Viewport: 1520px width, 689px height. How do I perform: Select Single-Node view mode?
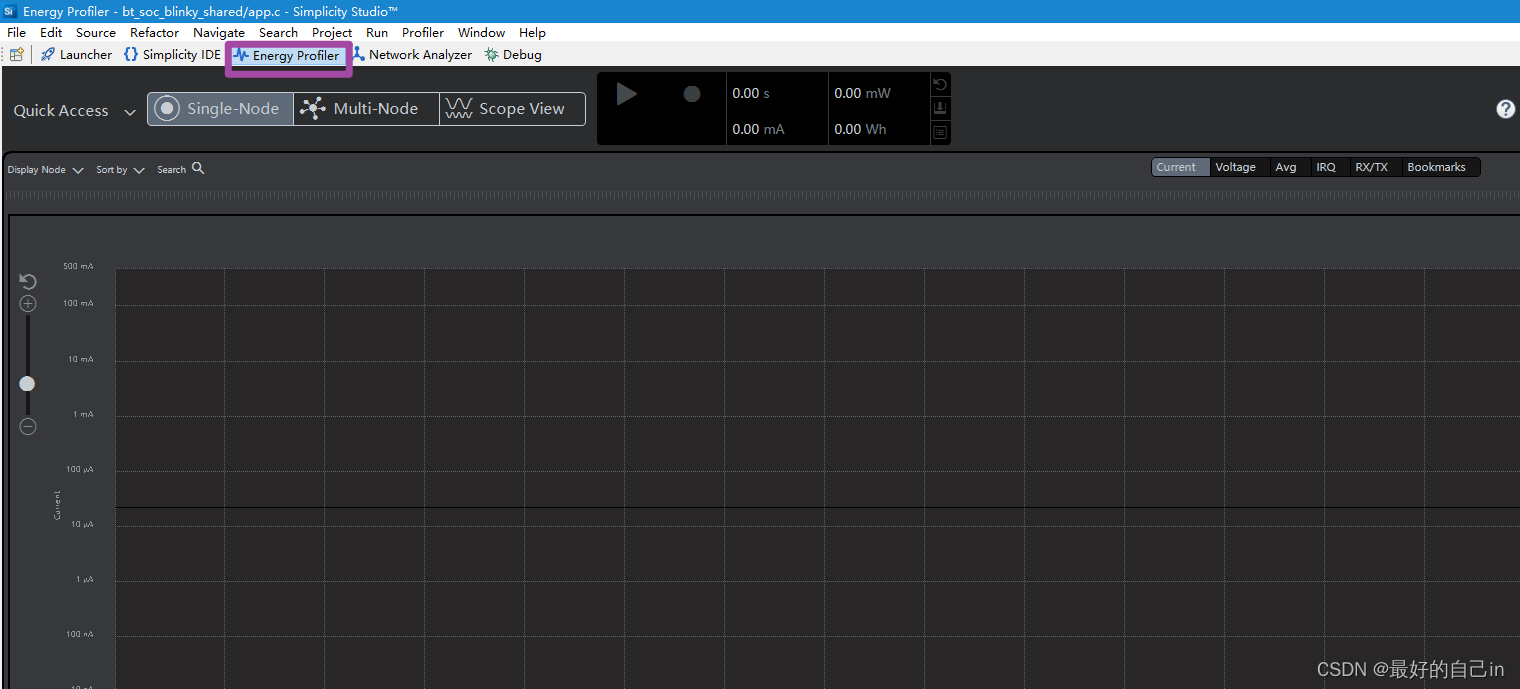pos(220,109)
